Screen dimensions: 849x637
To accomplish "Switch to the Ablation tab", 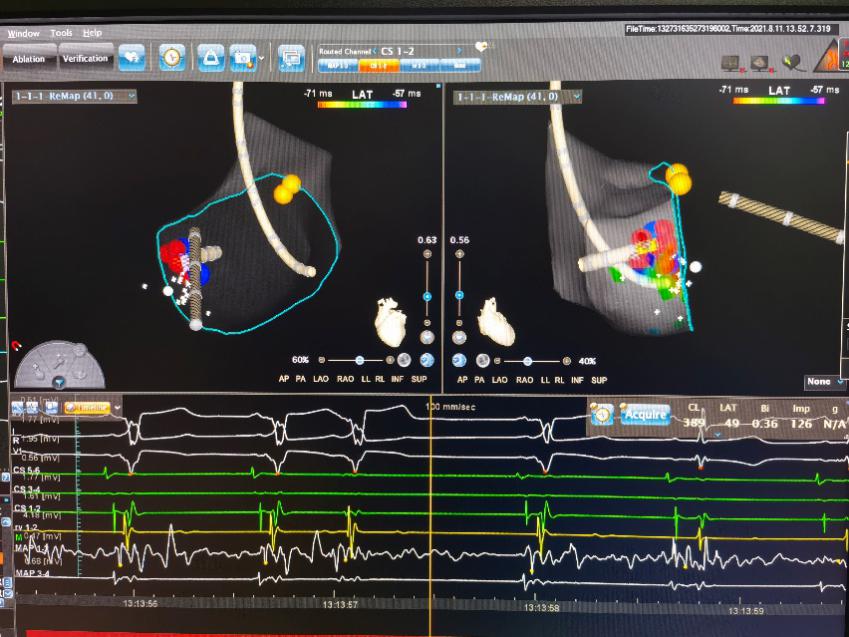I will [28, 59].
